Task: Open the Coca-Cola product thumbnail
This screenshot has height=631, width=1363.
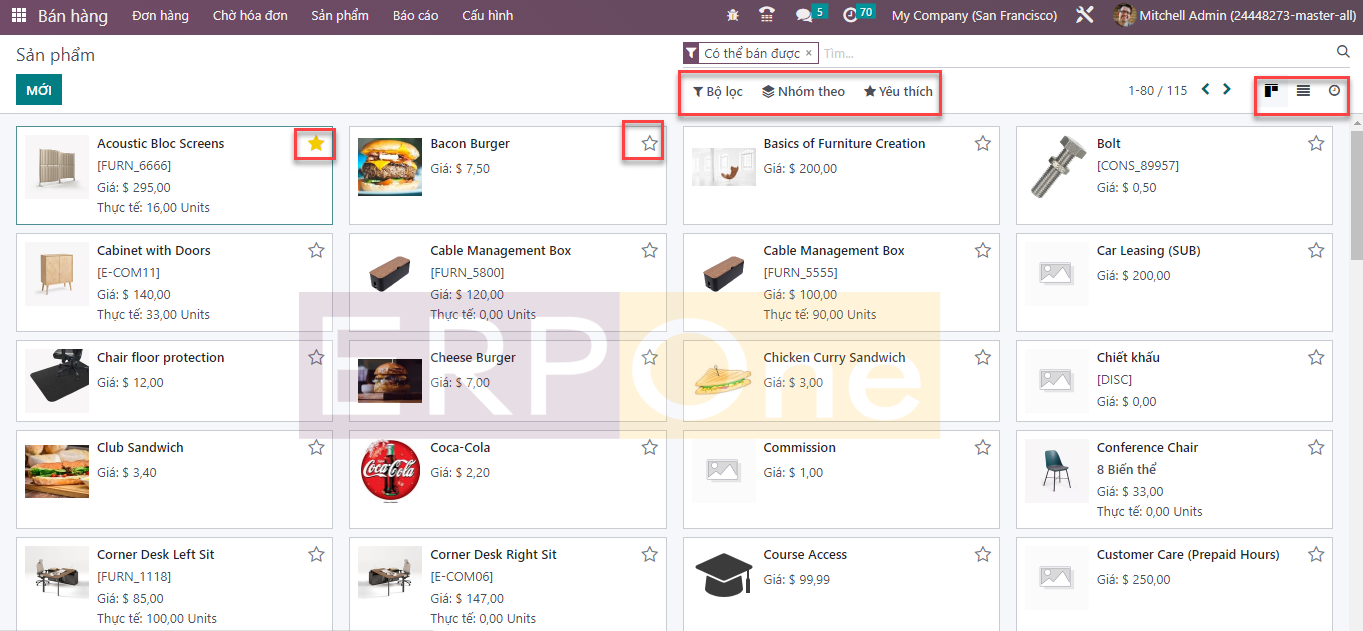Action: 390,471
